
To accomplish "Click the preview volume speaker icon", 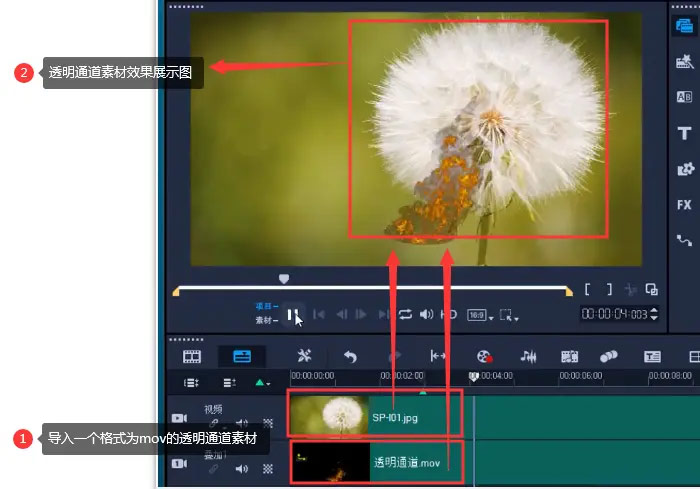I will (x=426, y=315).
